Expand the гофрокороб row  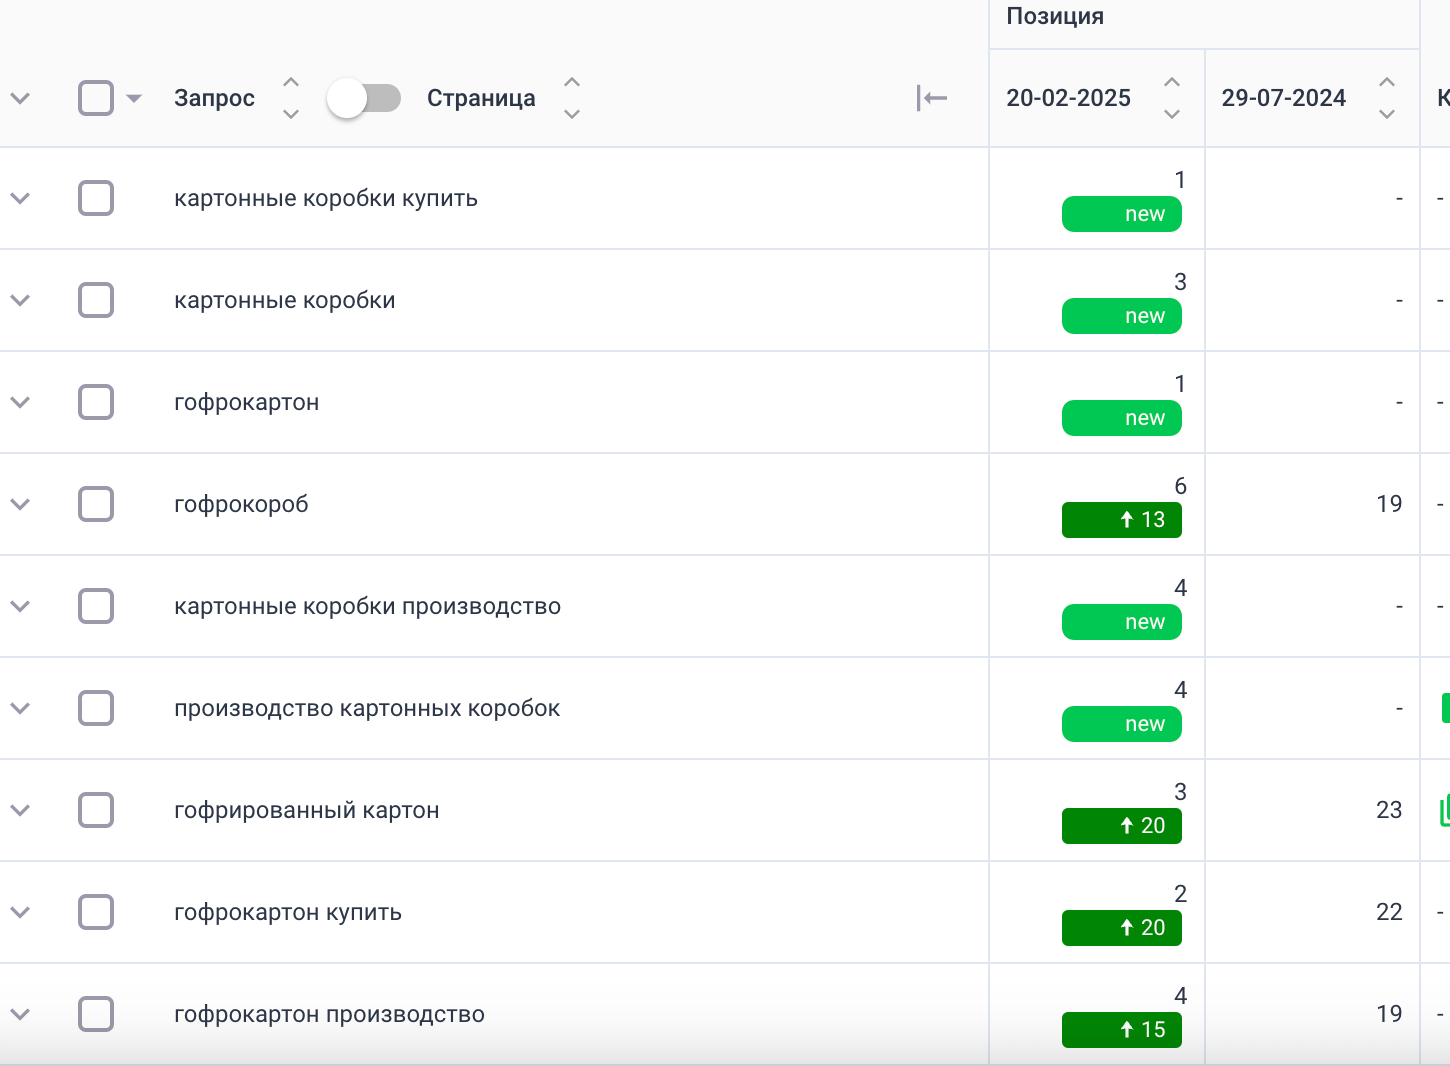(20, 504)
